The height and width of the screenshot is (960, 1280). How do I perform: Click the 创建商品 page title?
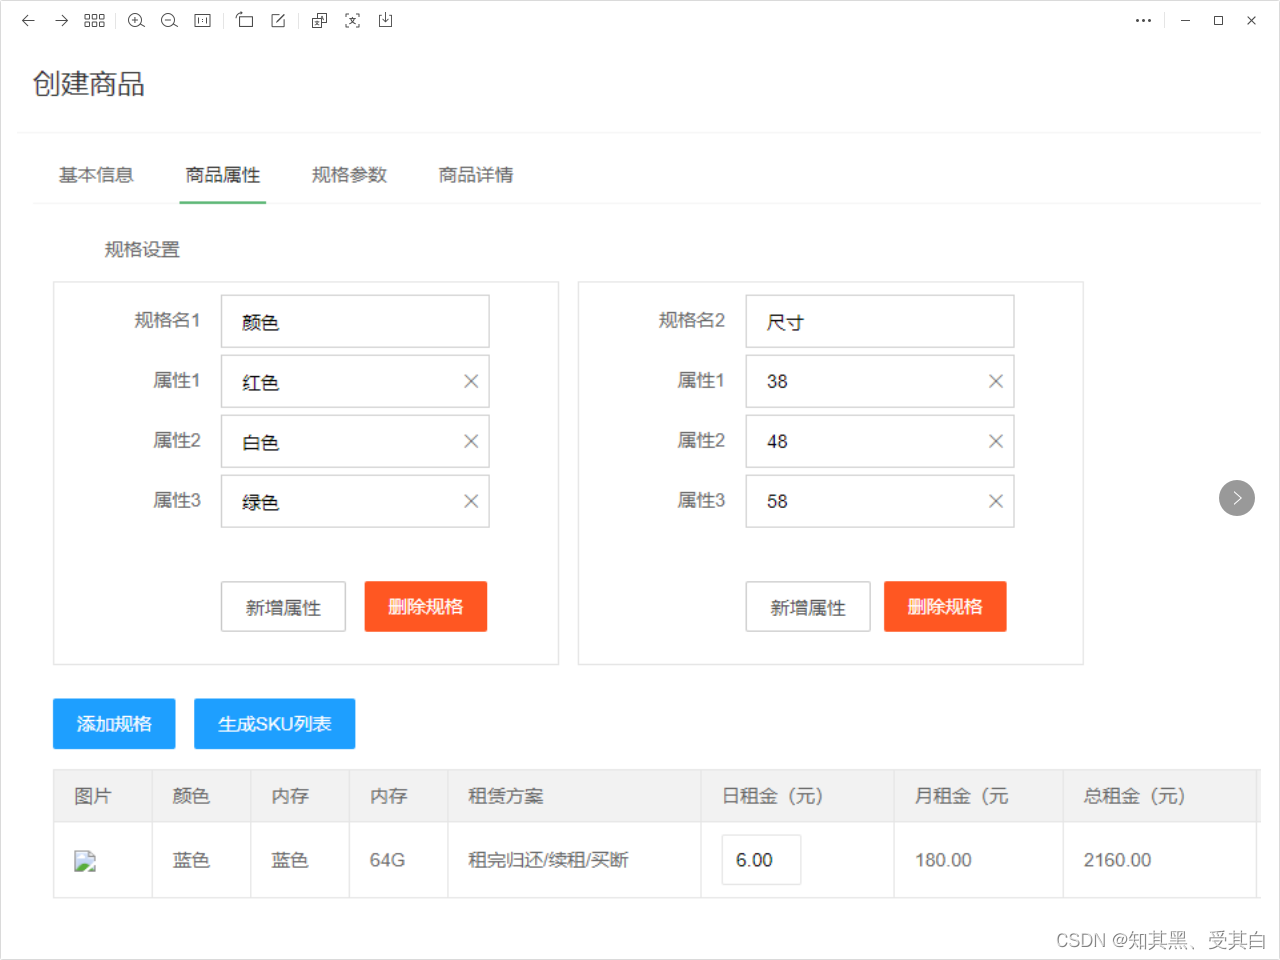pos(88,84)
